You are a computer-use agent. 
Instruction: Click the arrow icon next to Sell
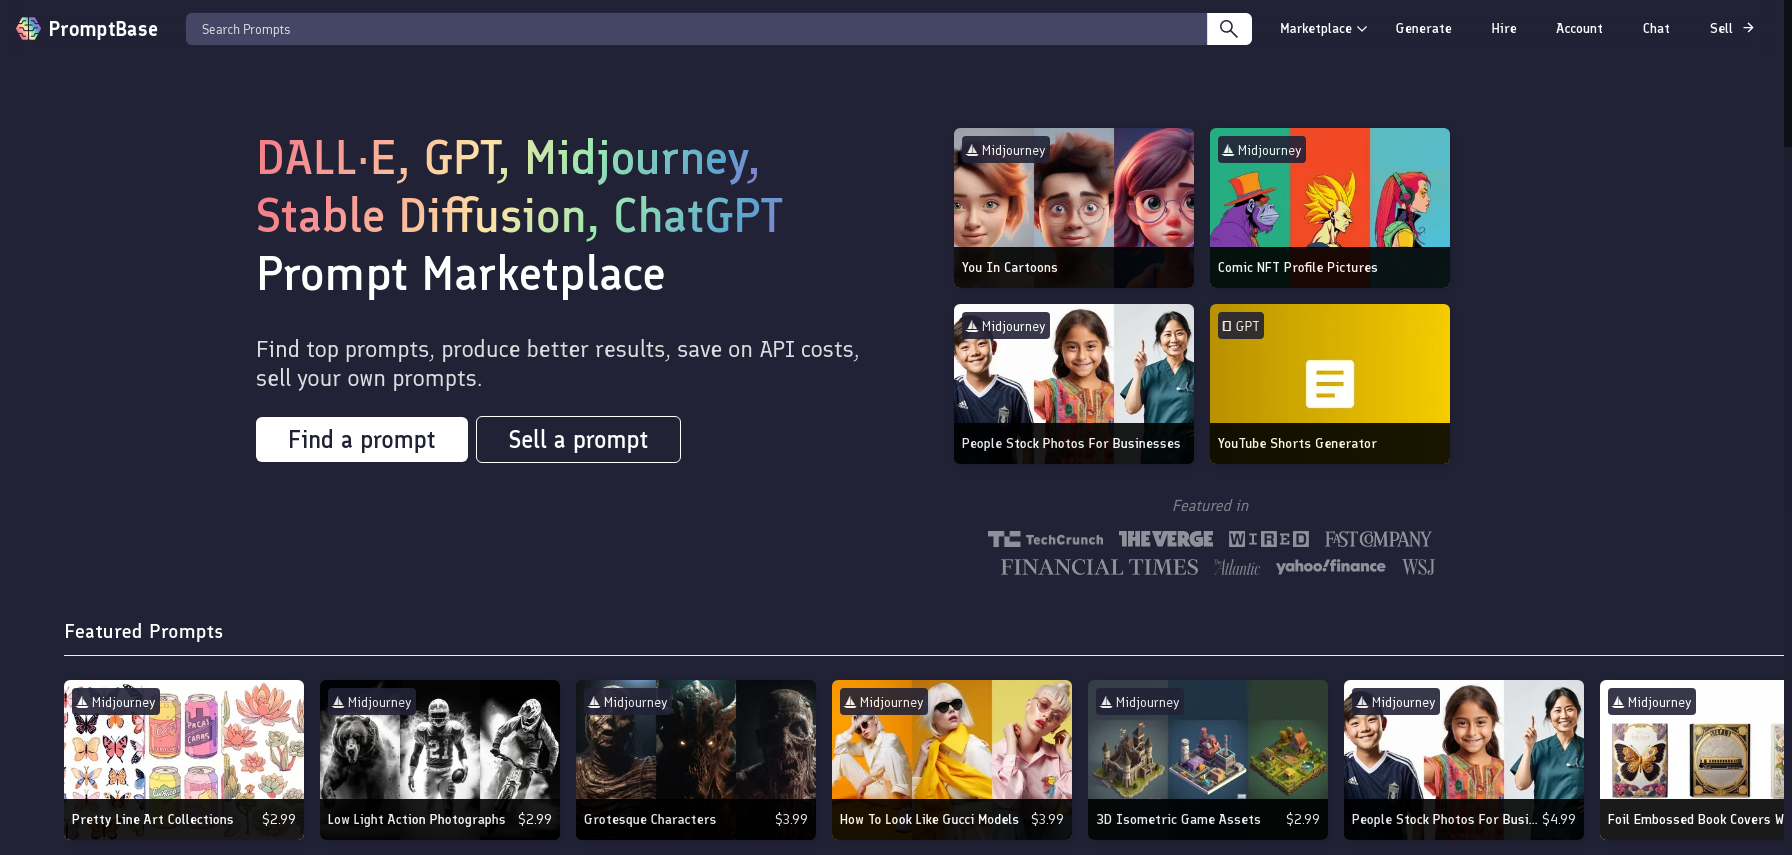click(1748, 28)
